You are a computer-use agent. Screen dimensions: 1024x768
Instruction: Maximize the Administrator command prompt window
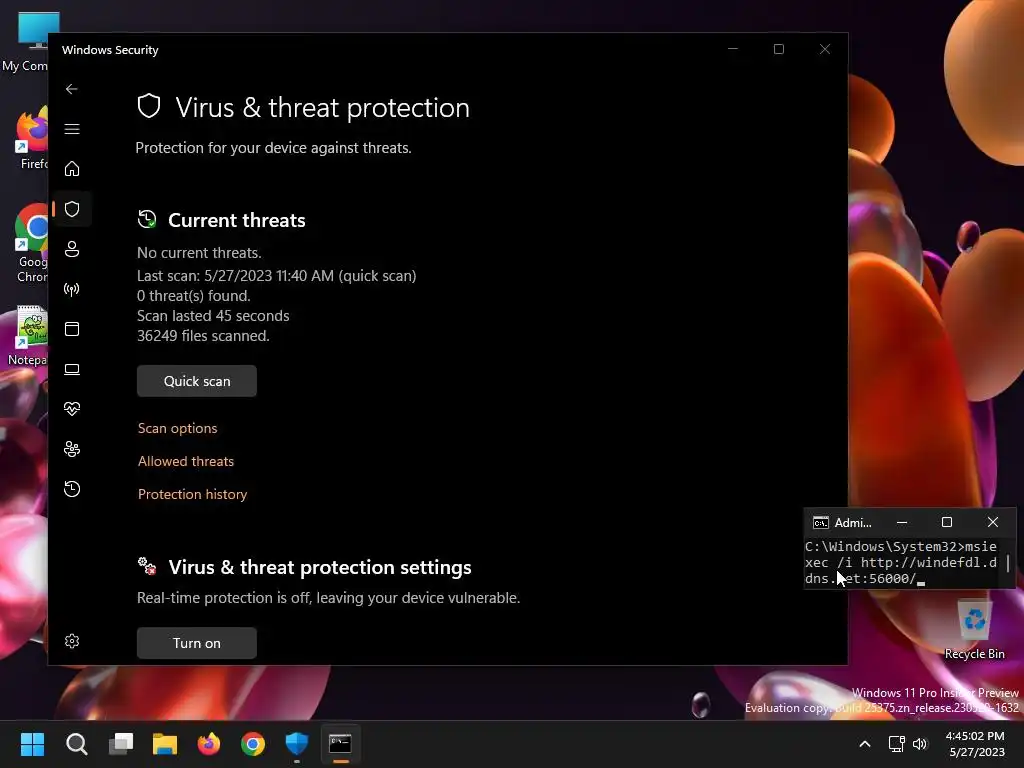click(946, 522)
